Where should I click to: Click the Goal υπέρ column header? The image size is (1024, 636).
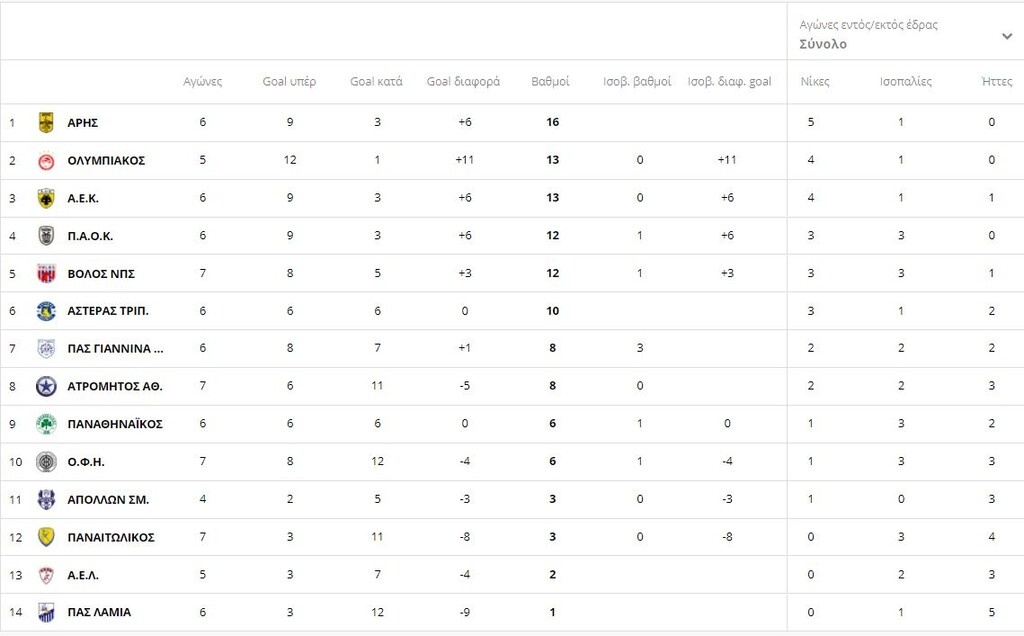click(289, 82)
